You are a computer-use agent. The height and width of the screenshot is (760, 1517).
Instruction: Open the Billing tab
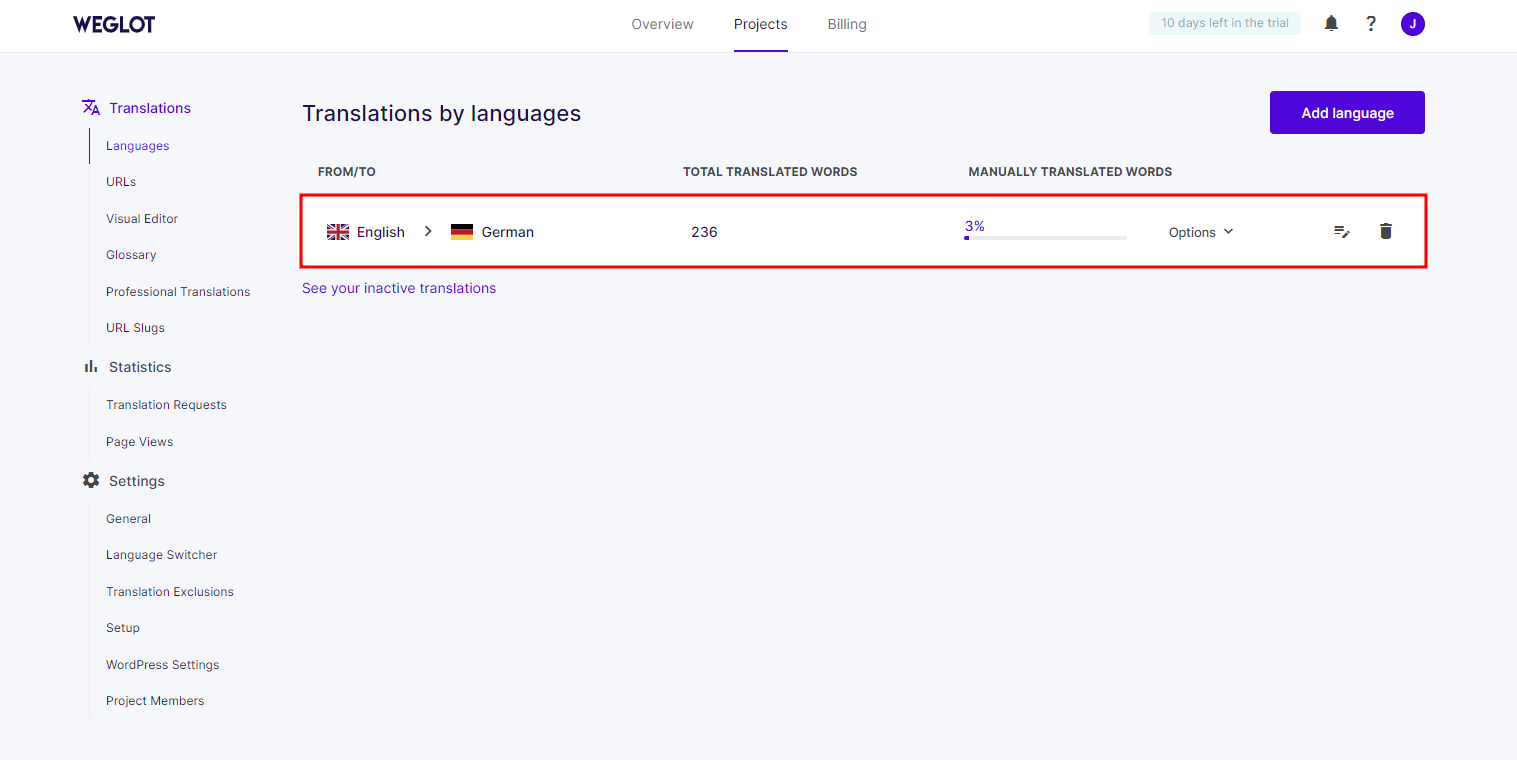pos(847,24)
